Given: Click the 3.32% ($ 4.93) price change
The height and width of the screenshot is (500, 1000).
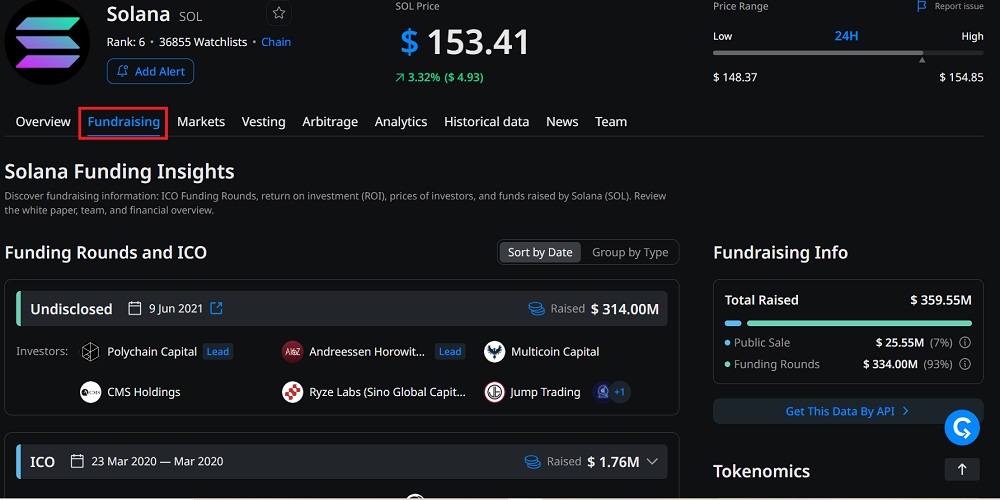Looking at the screenshot, I should tap(439, 78).
